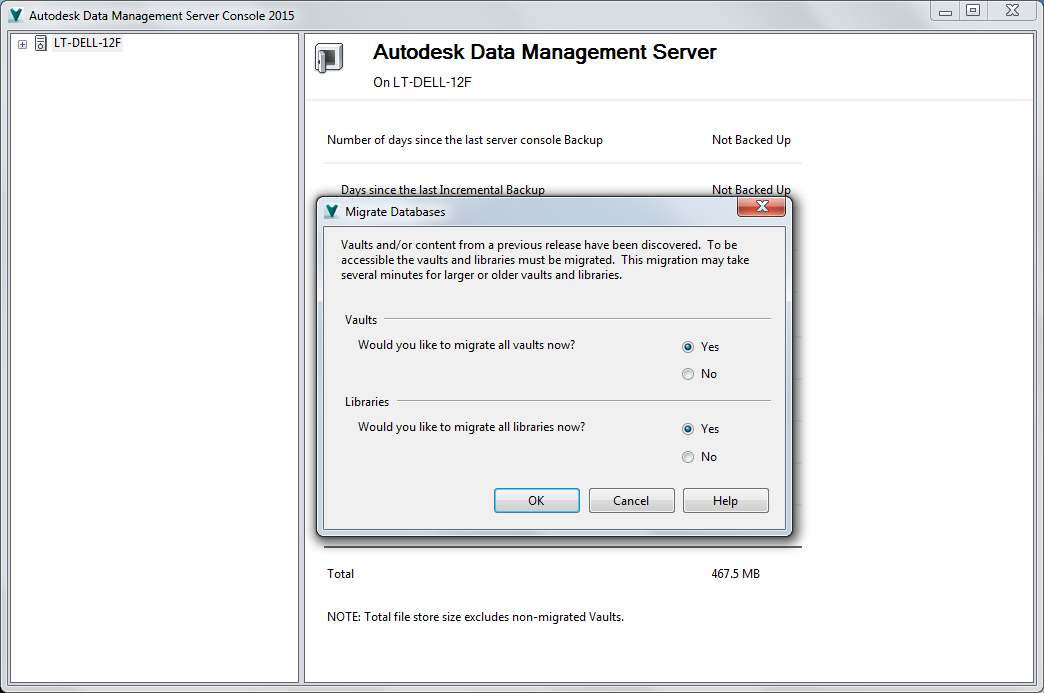
Task: Click 'Days since the last Incremental Backup' label
Action: click(x=443, y=190)
